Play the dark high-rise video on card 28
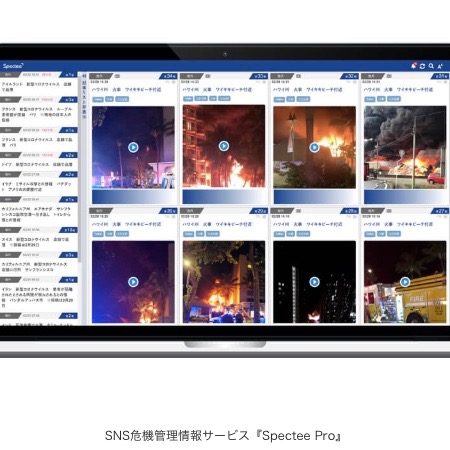Screen dimensions: 450x450 tap(314, 282)
